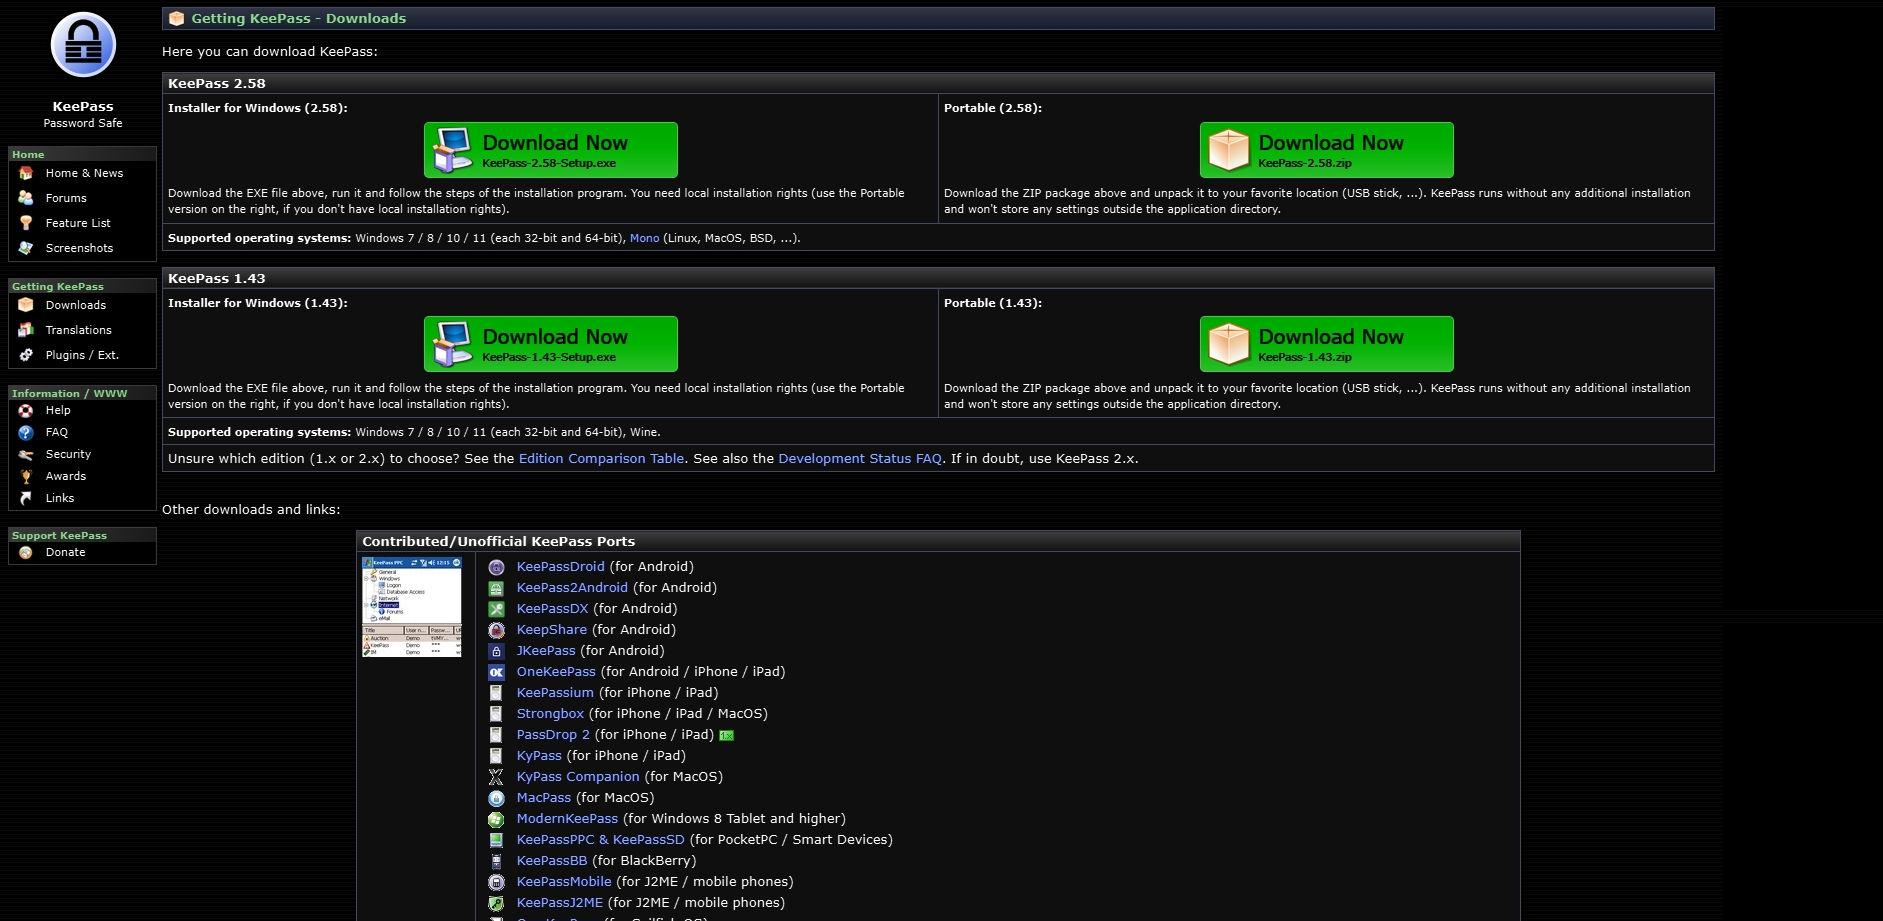Screen dimensions: 1883x921
Task: Click the ModernKeePass app icon
Action: point(496,819)
